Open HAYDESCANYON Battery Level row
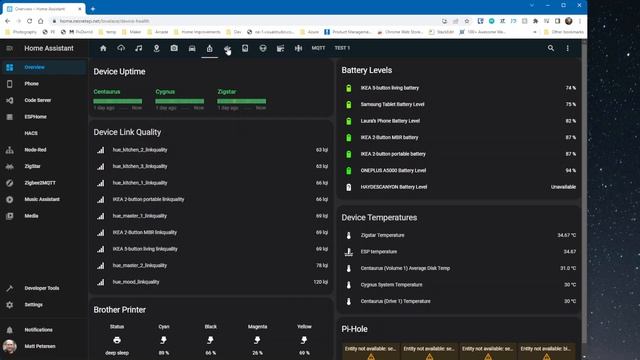Screen dimensions: 640x360 point(459,187)
